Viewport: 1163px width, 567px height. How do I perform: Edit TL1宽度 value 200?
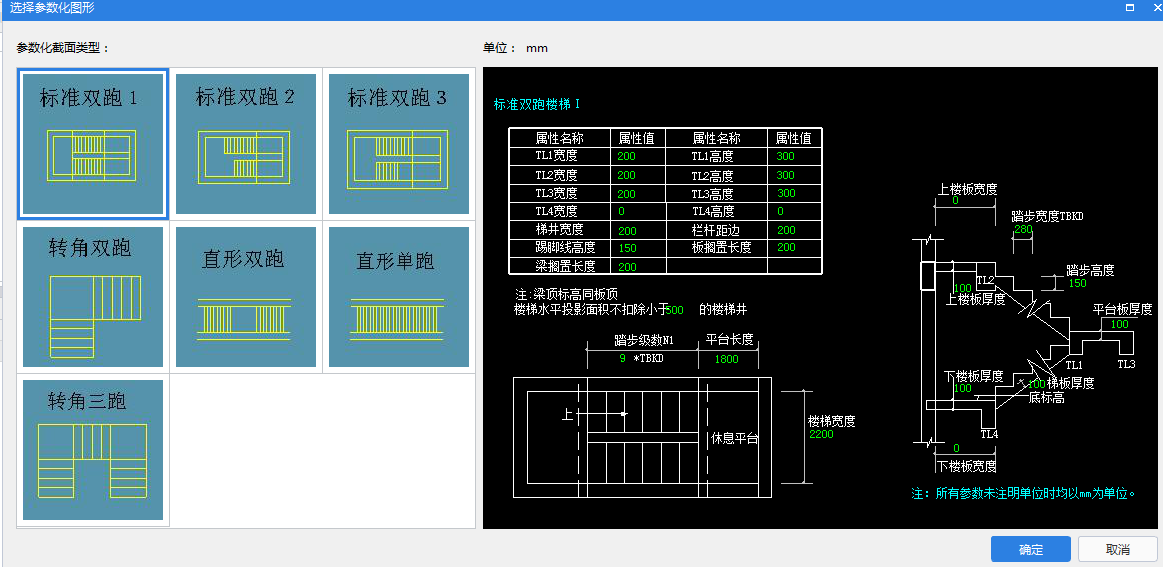626,157
